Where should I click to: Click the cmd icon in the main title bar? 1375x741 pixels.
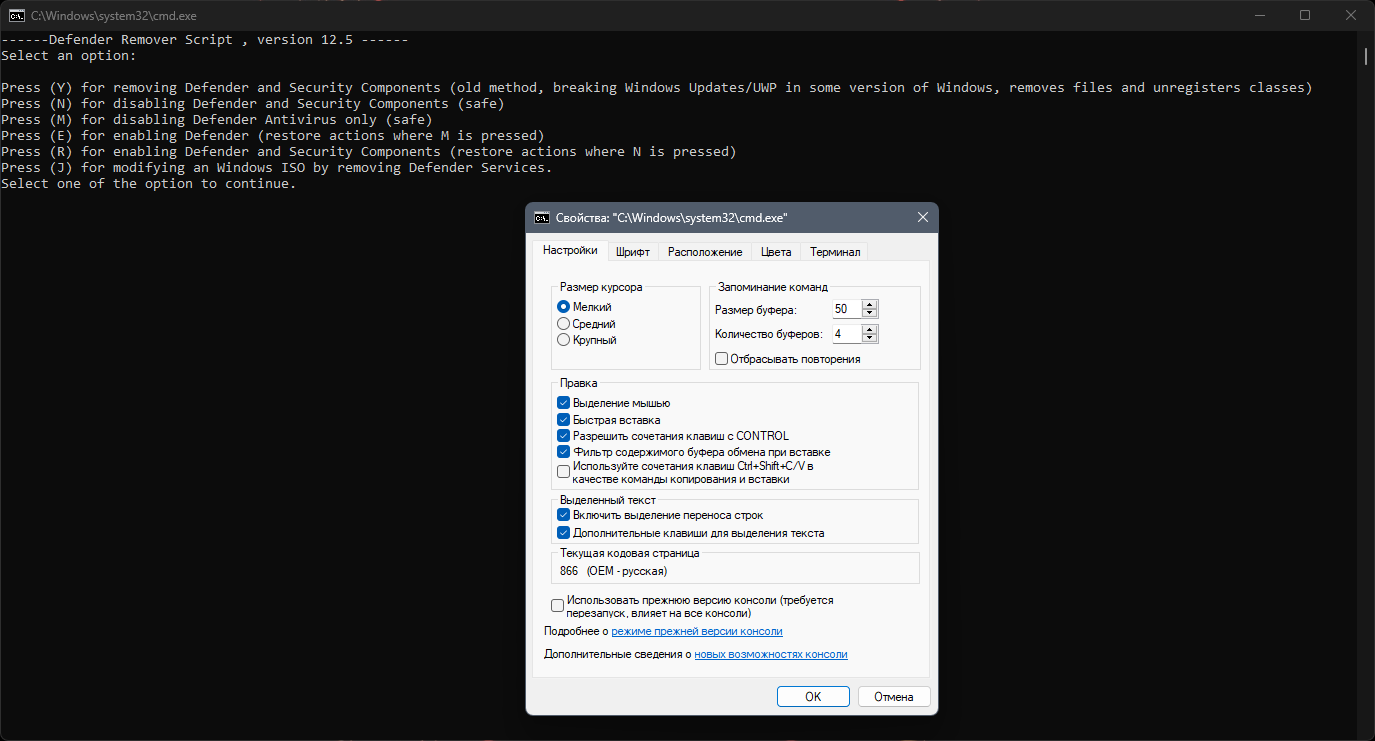pos(17,15)
